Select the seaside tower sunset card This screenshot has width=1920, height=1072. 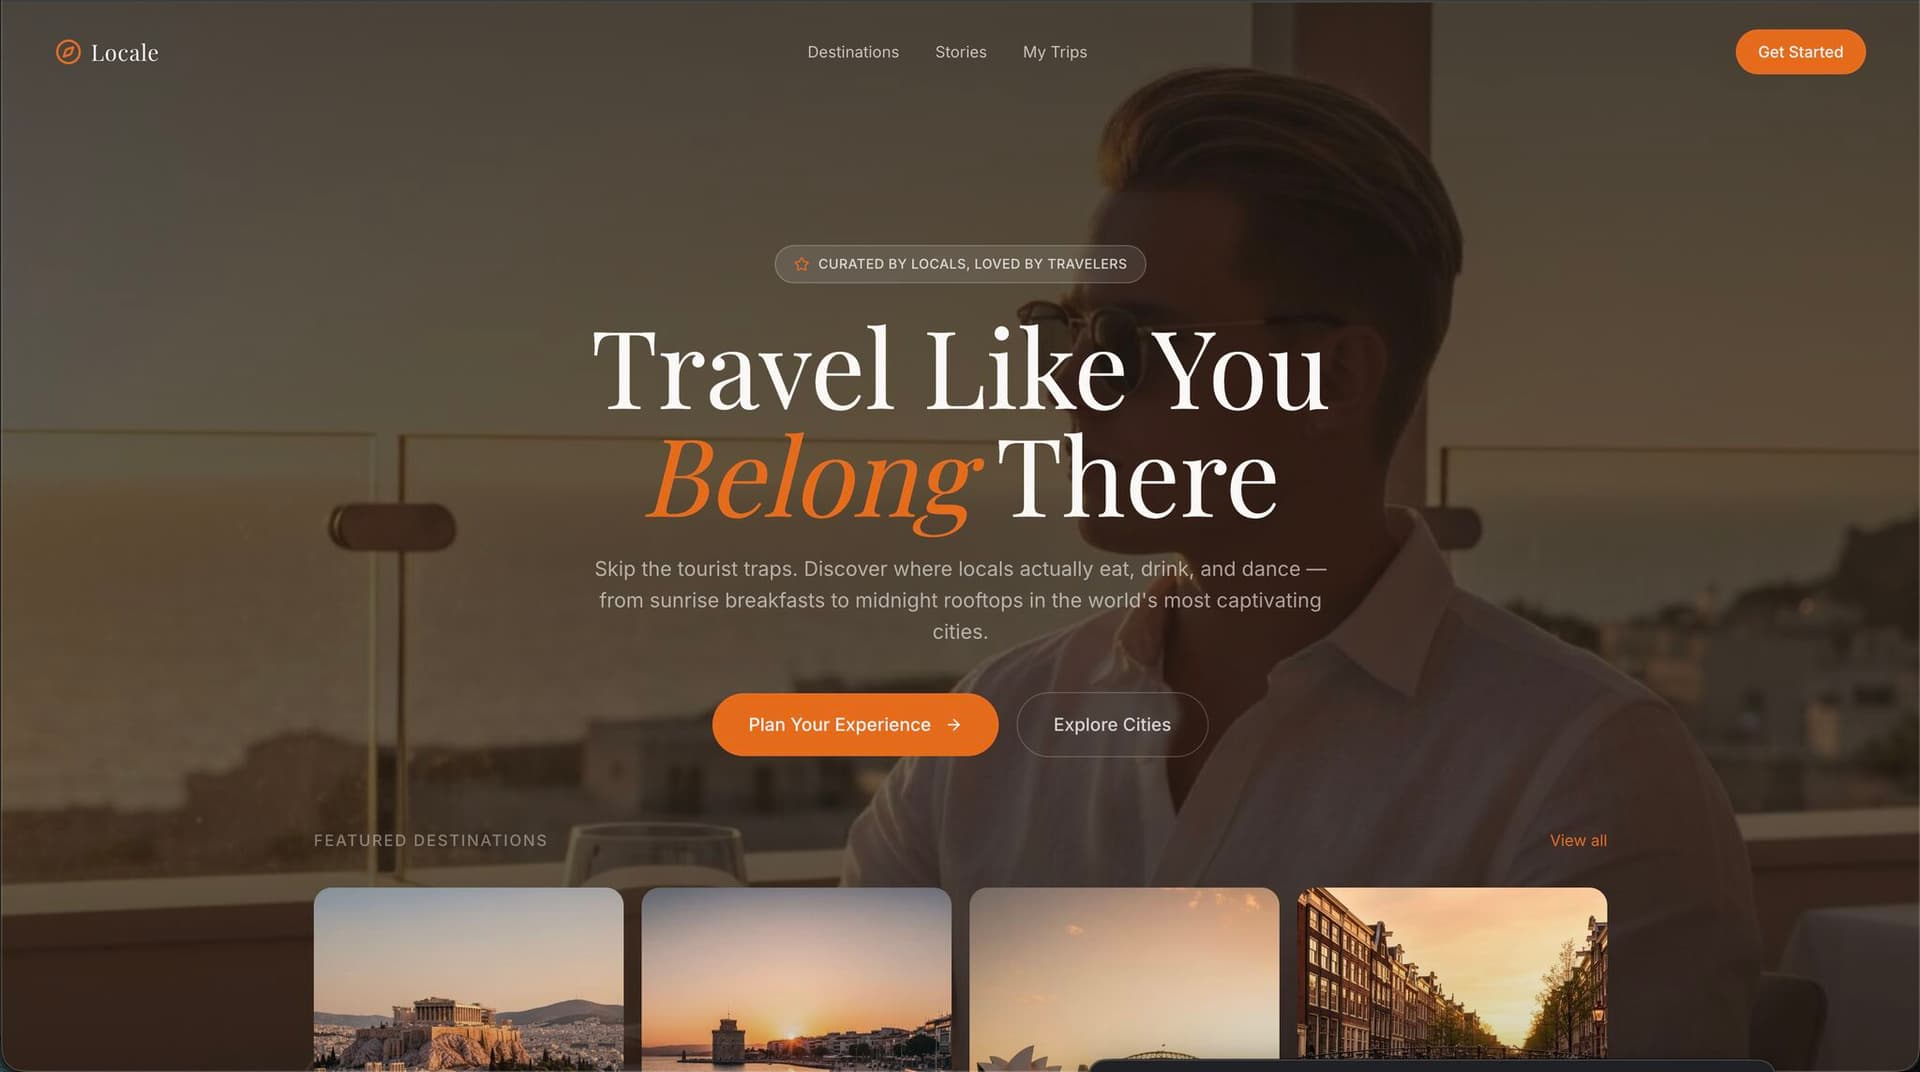pyautogui.click(x=796, y=978)
